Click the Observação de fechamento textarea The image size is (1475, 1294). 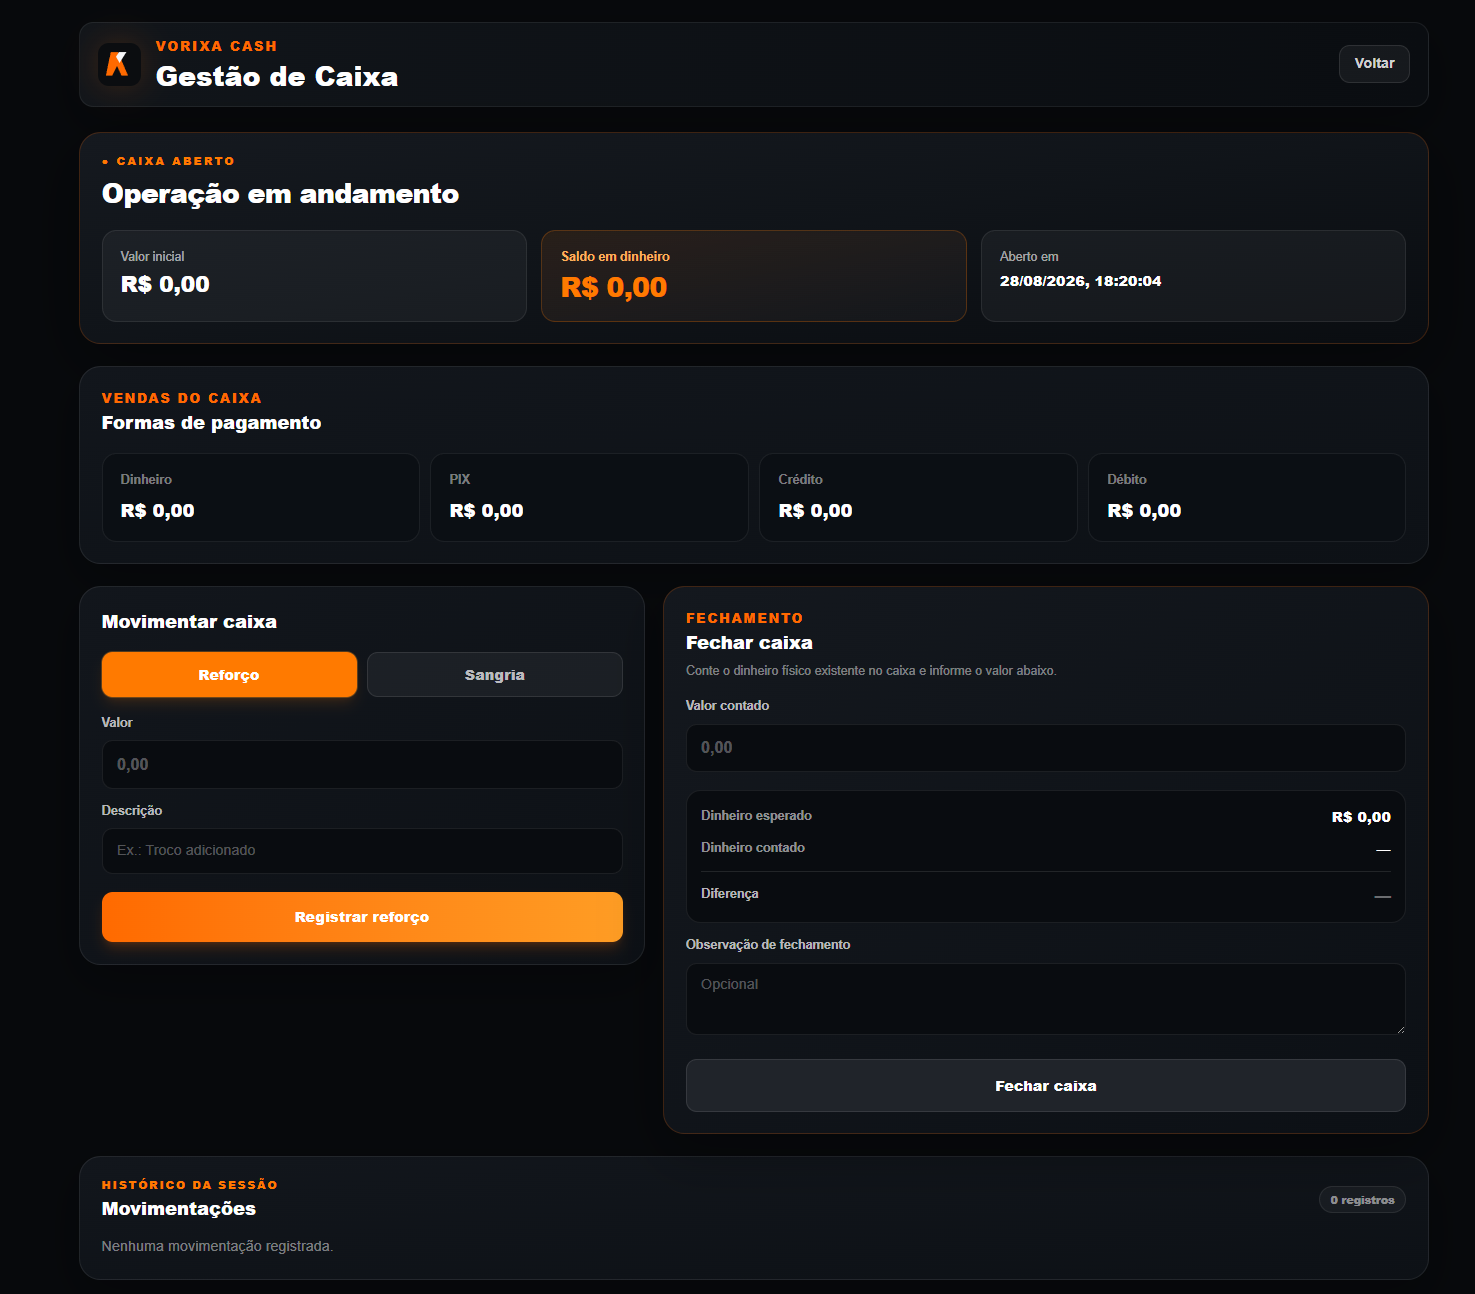(x=1046, y=999)
